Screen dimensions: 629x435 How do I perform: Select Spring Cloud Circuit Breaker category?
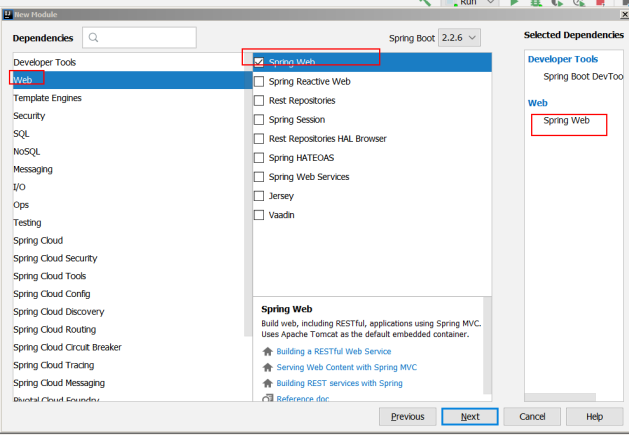click(128, 347)
